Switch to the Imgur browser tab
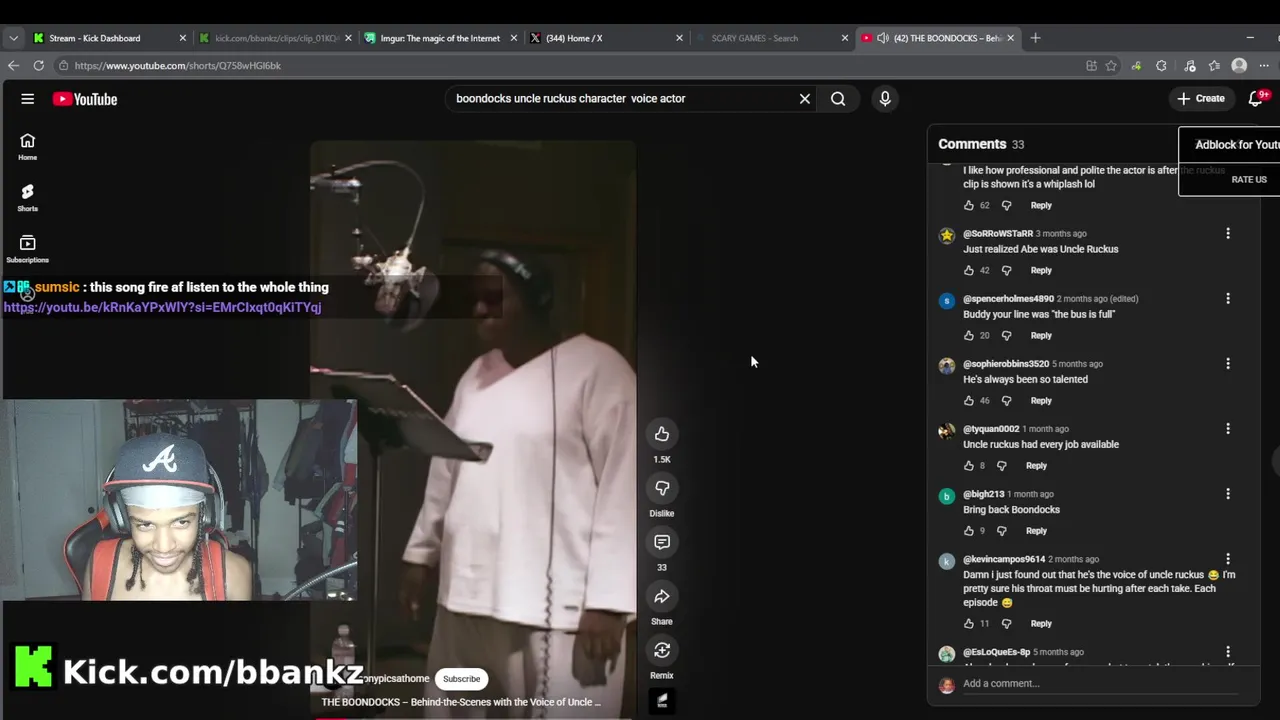The width and height of the screenshot is (1280, 720). point(440,38)
